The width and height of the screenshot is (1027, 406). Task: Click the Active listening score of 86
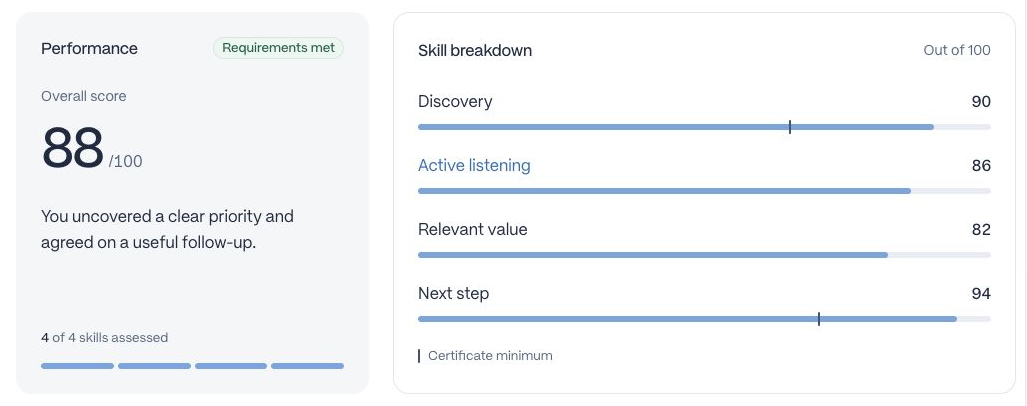click(x=981, y=166)
